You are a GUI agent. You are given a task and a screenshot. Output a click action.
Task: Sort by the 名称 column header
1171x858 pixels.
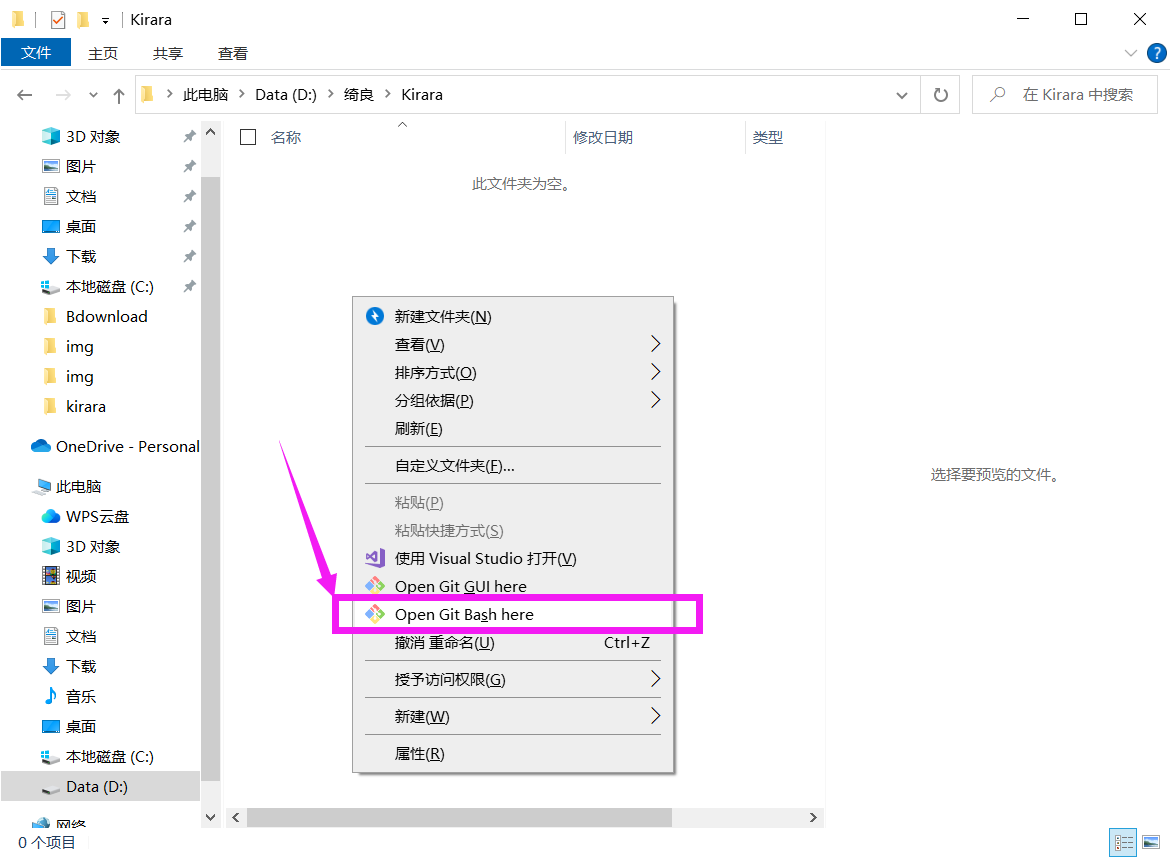[286, 137]
